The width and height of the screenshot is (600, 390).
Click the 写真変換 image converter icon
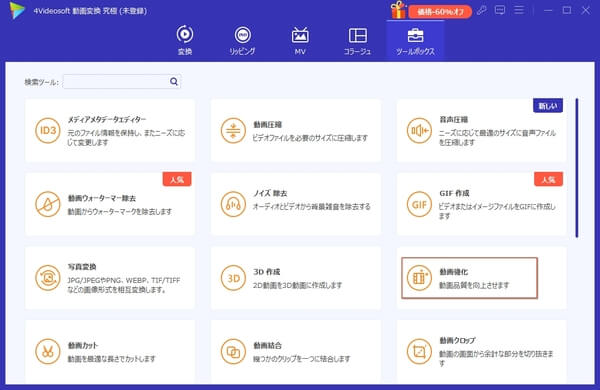tap(48, 278)
